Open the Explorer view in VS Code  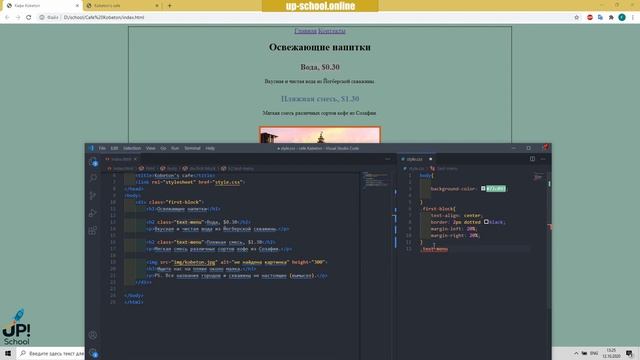[x=93, y=162]
